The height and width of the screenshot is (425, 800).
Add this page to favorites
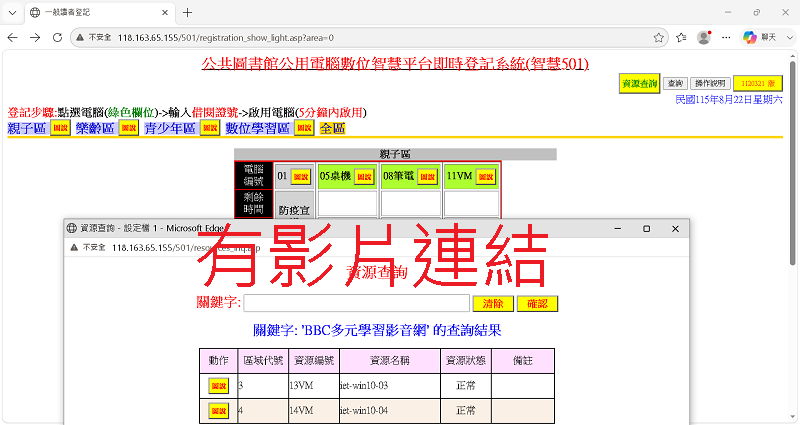point(659,38)
